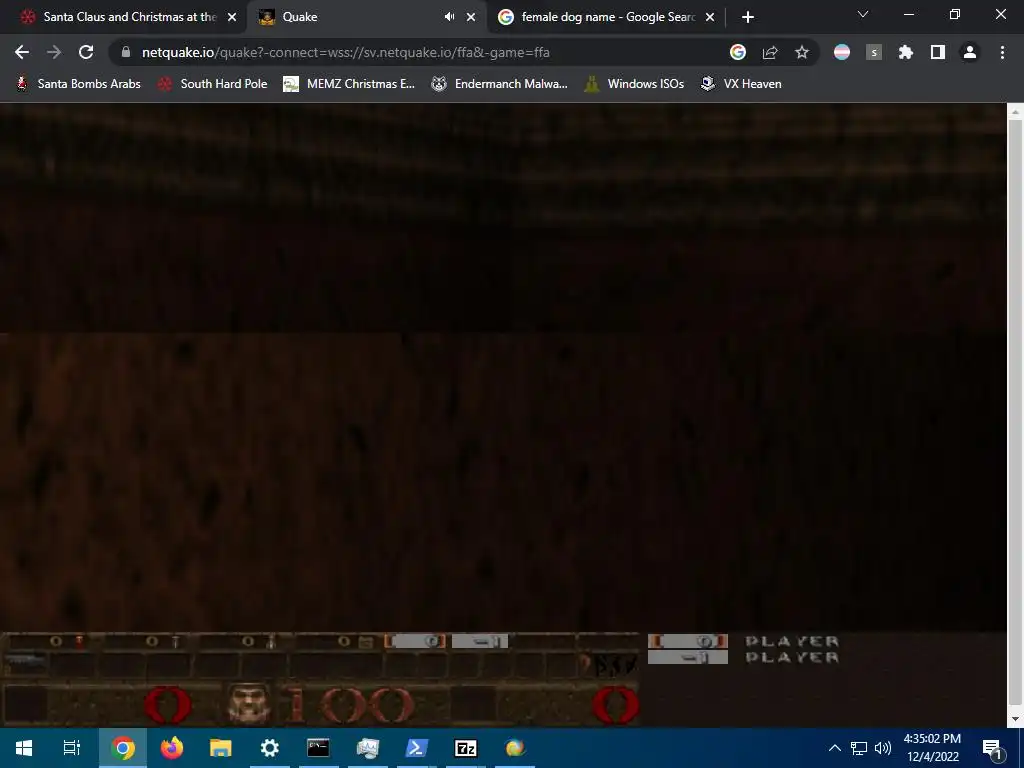The width and height of the screenshot is (1024, 768).
Task: Open the Extensions puzzle piece menu
Action: [x=906, y=52]
